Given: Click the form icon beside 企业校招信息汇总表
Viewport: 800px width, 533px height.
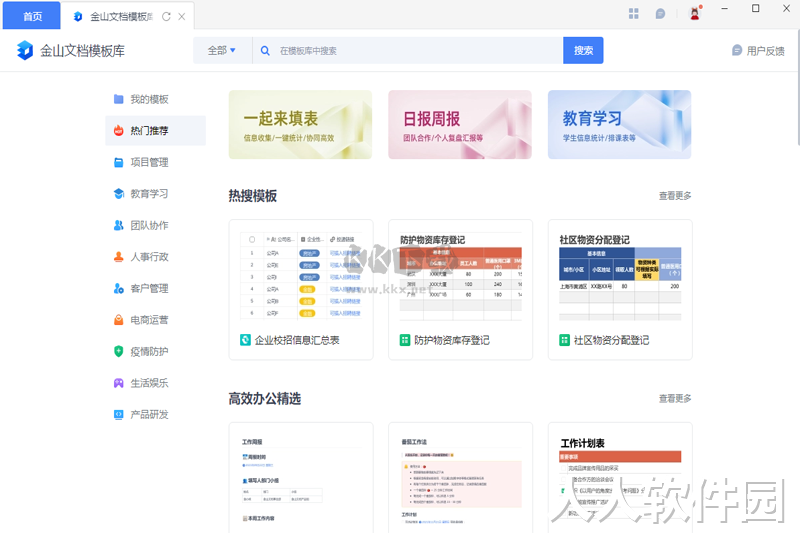Looking at the screenshot, I should point(245,340).
